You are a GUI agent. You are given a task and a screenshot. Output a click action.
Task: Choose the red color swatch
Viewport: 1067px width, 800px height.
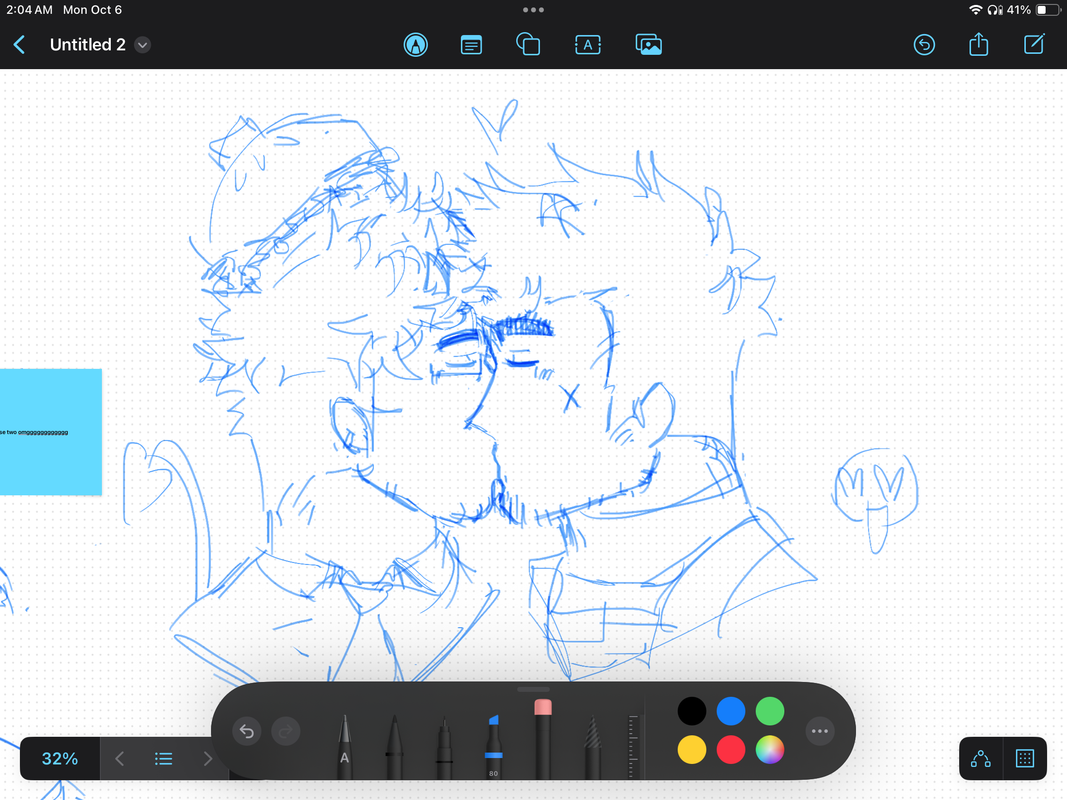[x=731, y=750]
